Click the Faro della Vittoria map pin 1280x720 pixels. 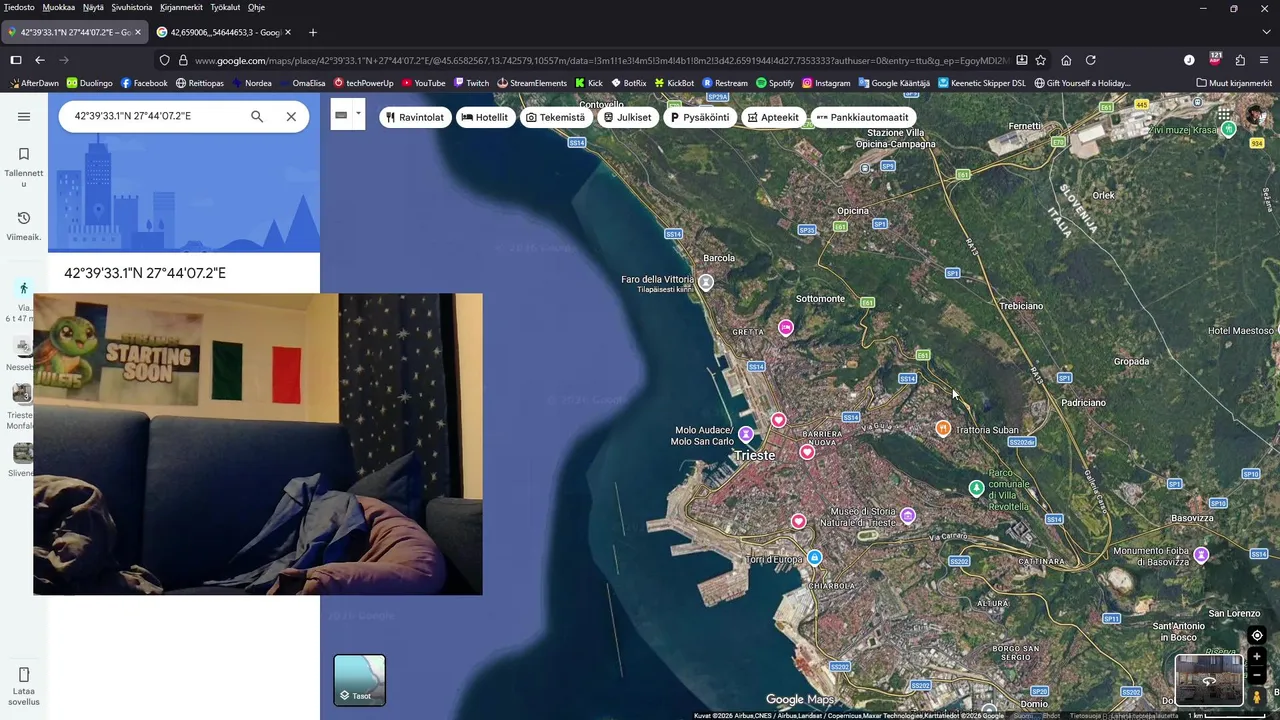(706, 283)
